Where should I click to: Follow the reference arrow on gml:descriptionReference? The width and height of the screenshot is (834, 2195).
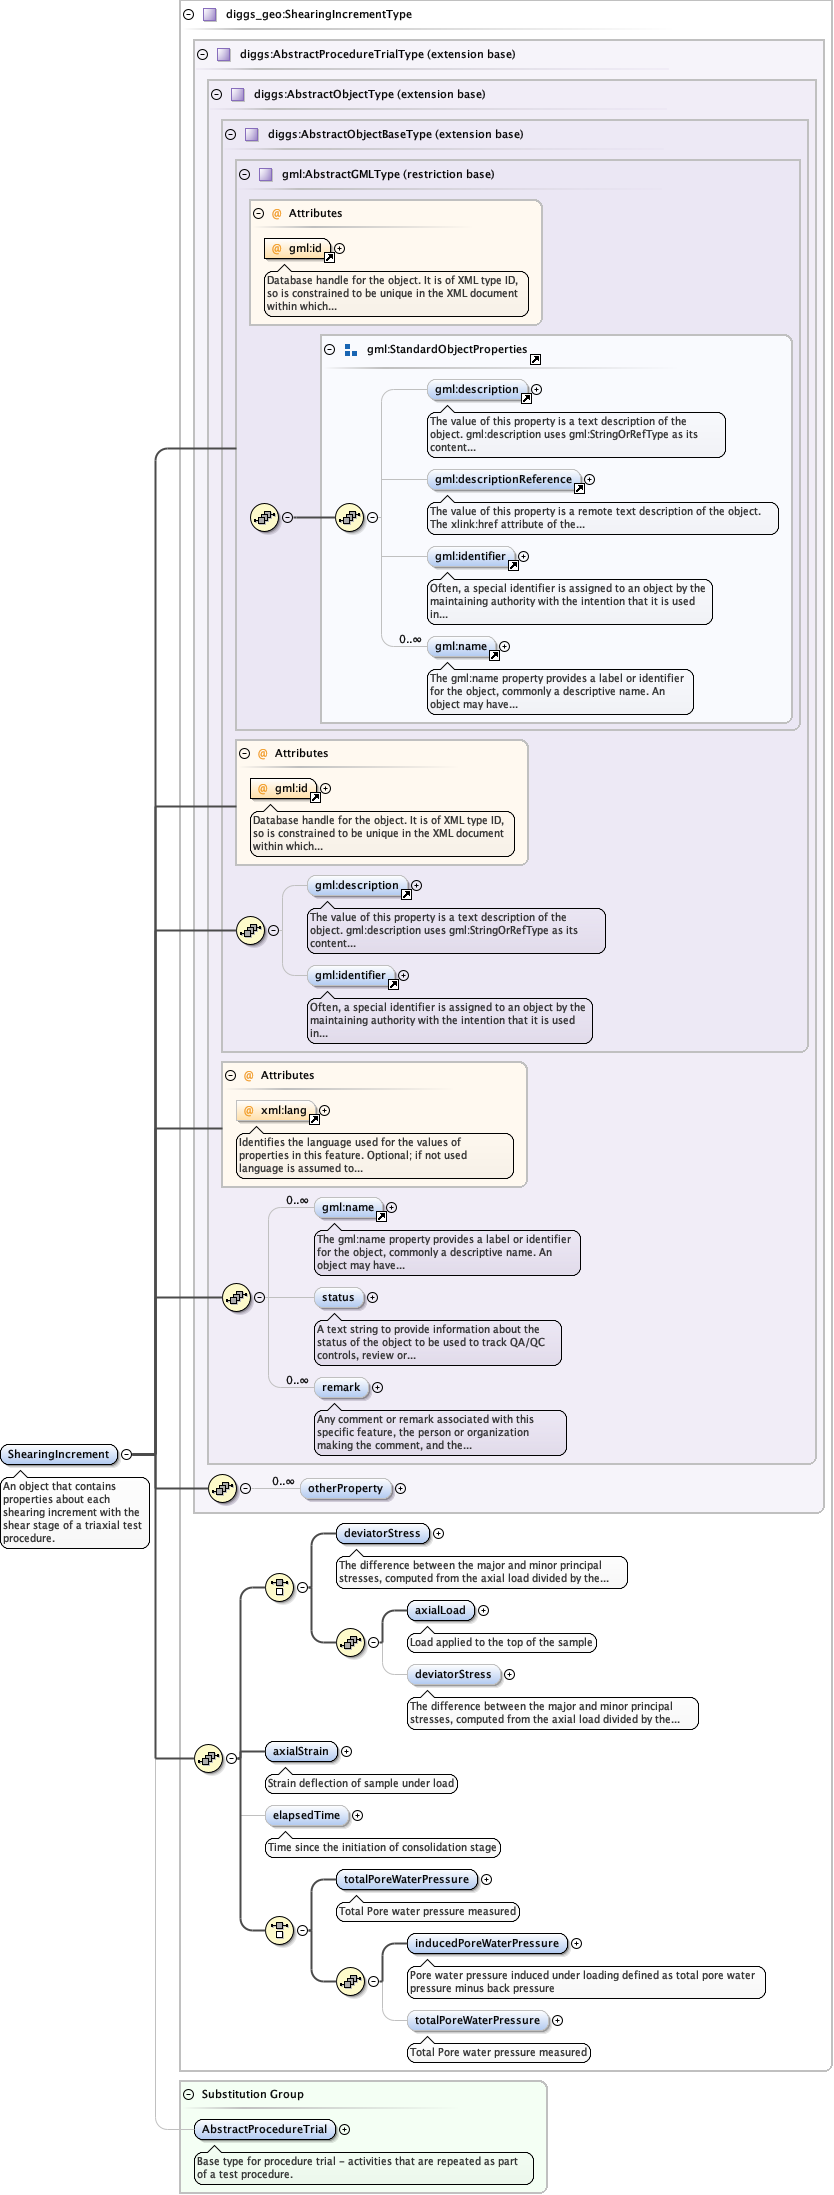pos(580,489)
